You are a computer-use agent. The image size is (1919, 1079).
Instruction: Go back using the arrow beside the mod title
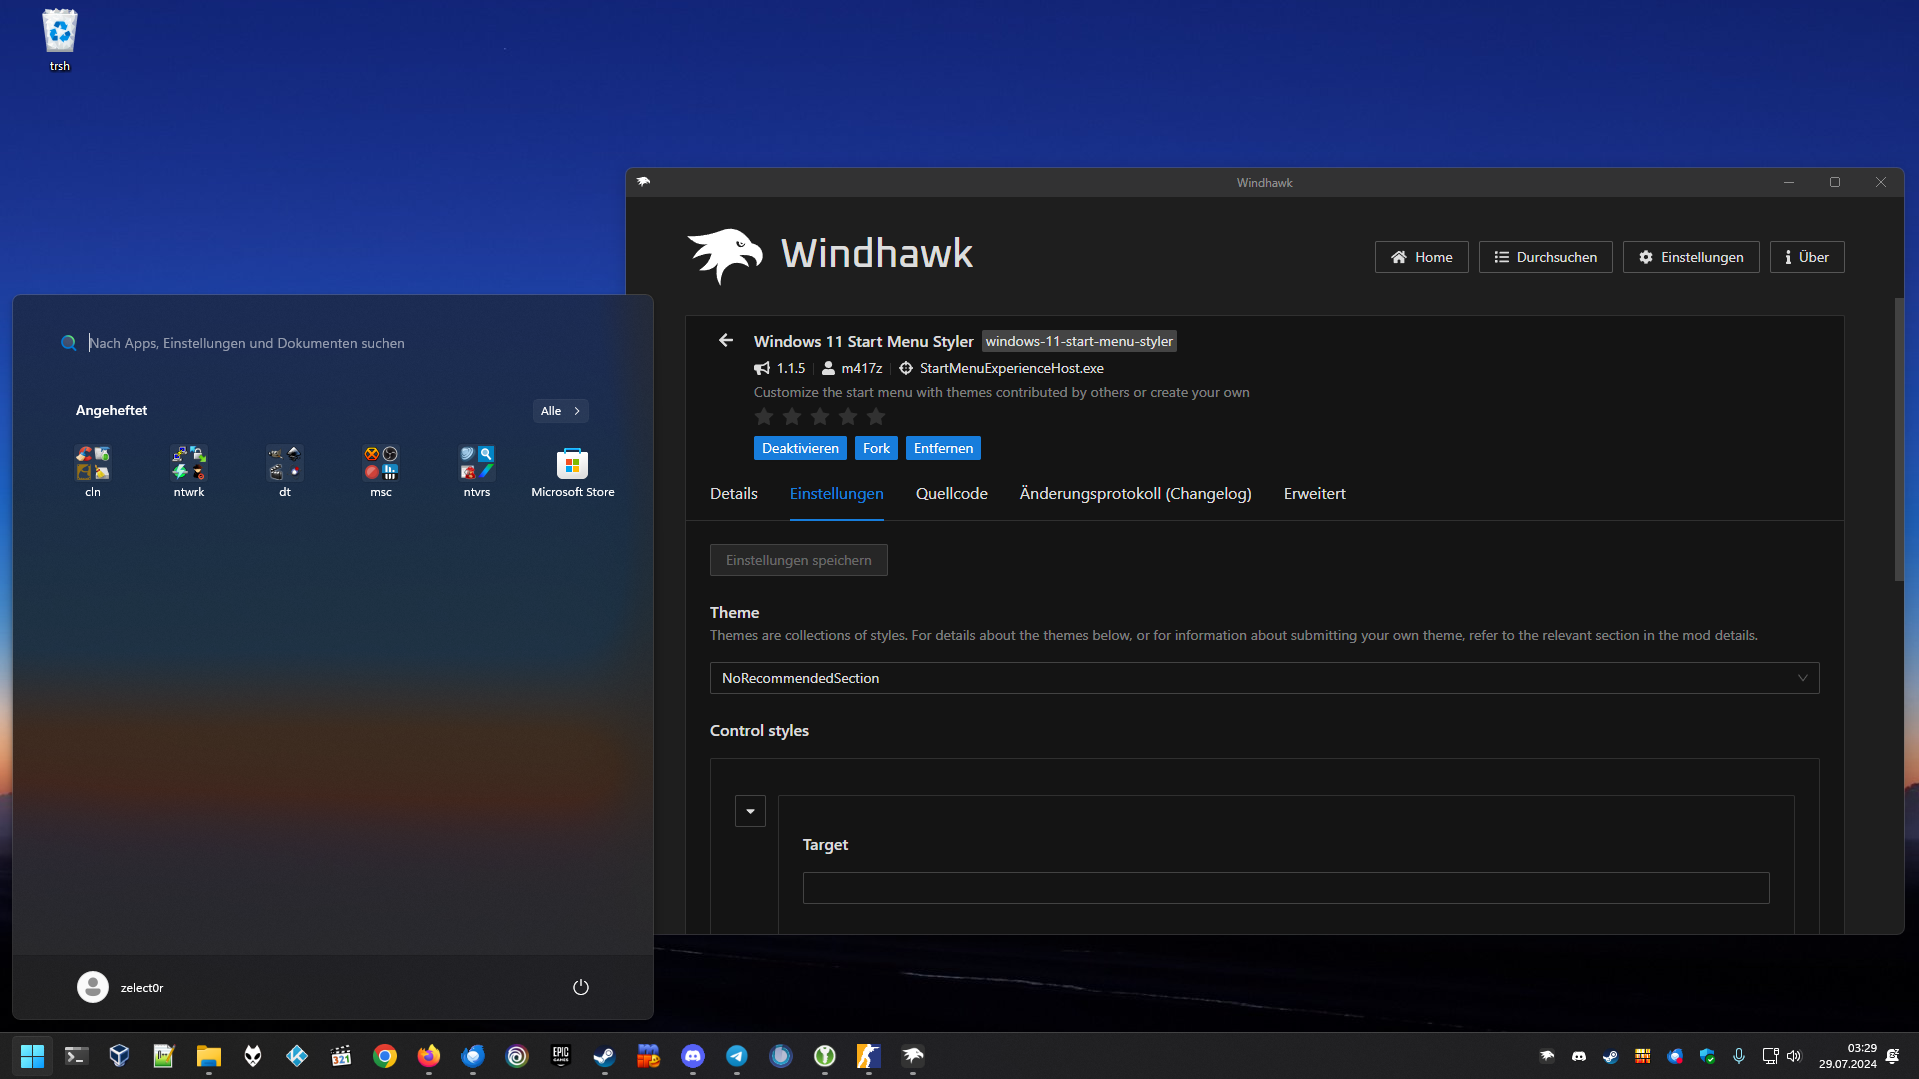click(726, 341)
